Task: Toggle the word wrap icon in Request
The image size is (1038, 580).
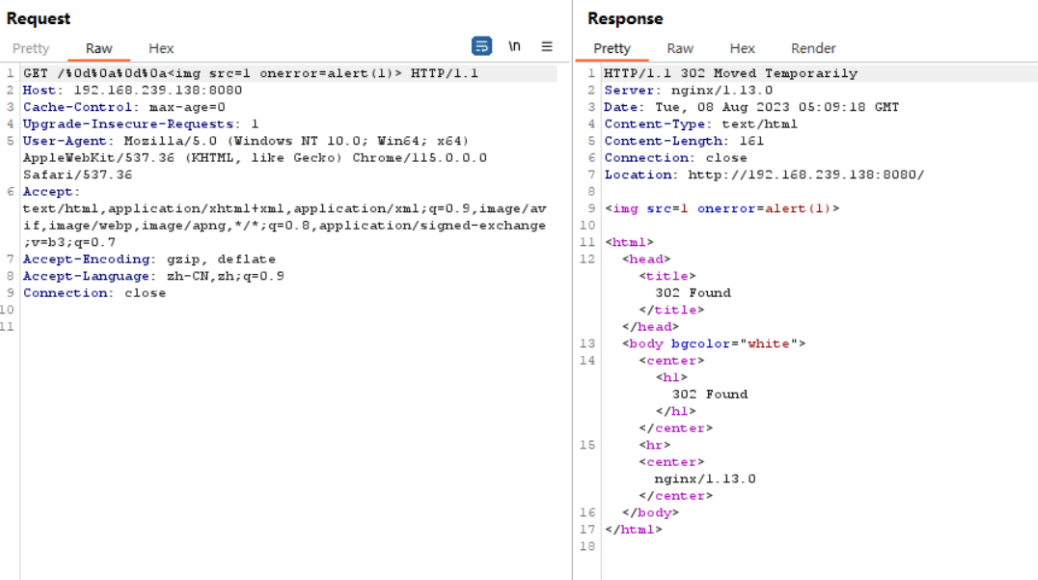Action: (481, 46)
